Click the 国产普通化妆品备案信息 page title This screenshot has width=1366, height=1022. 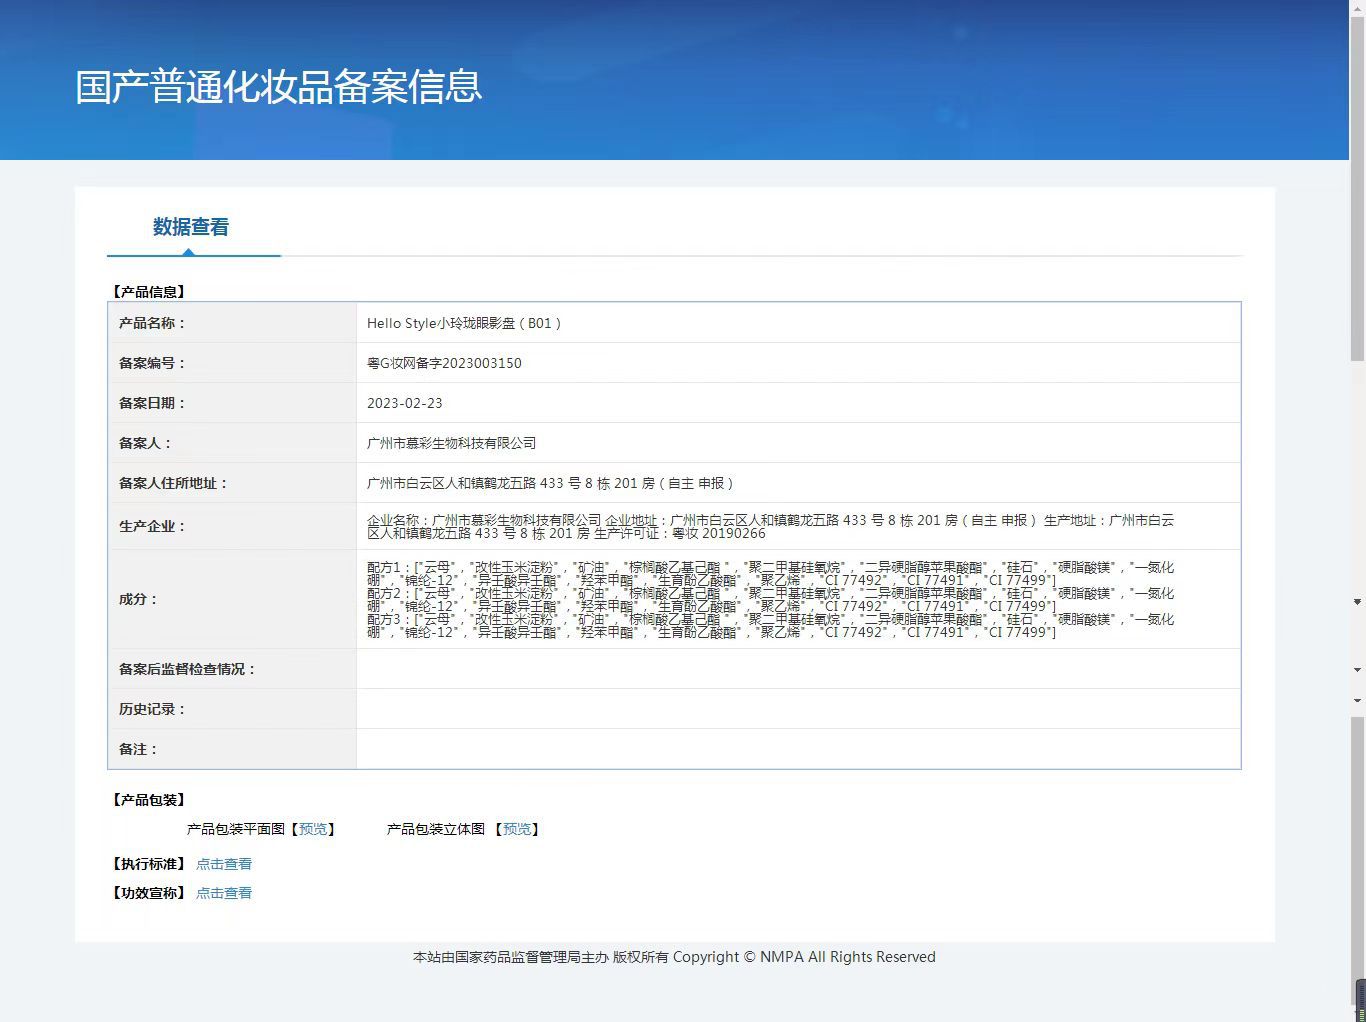[x=279, y=87]
